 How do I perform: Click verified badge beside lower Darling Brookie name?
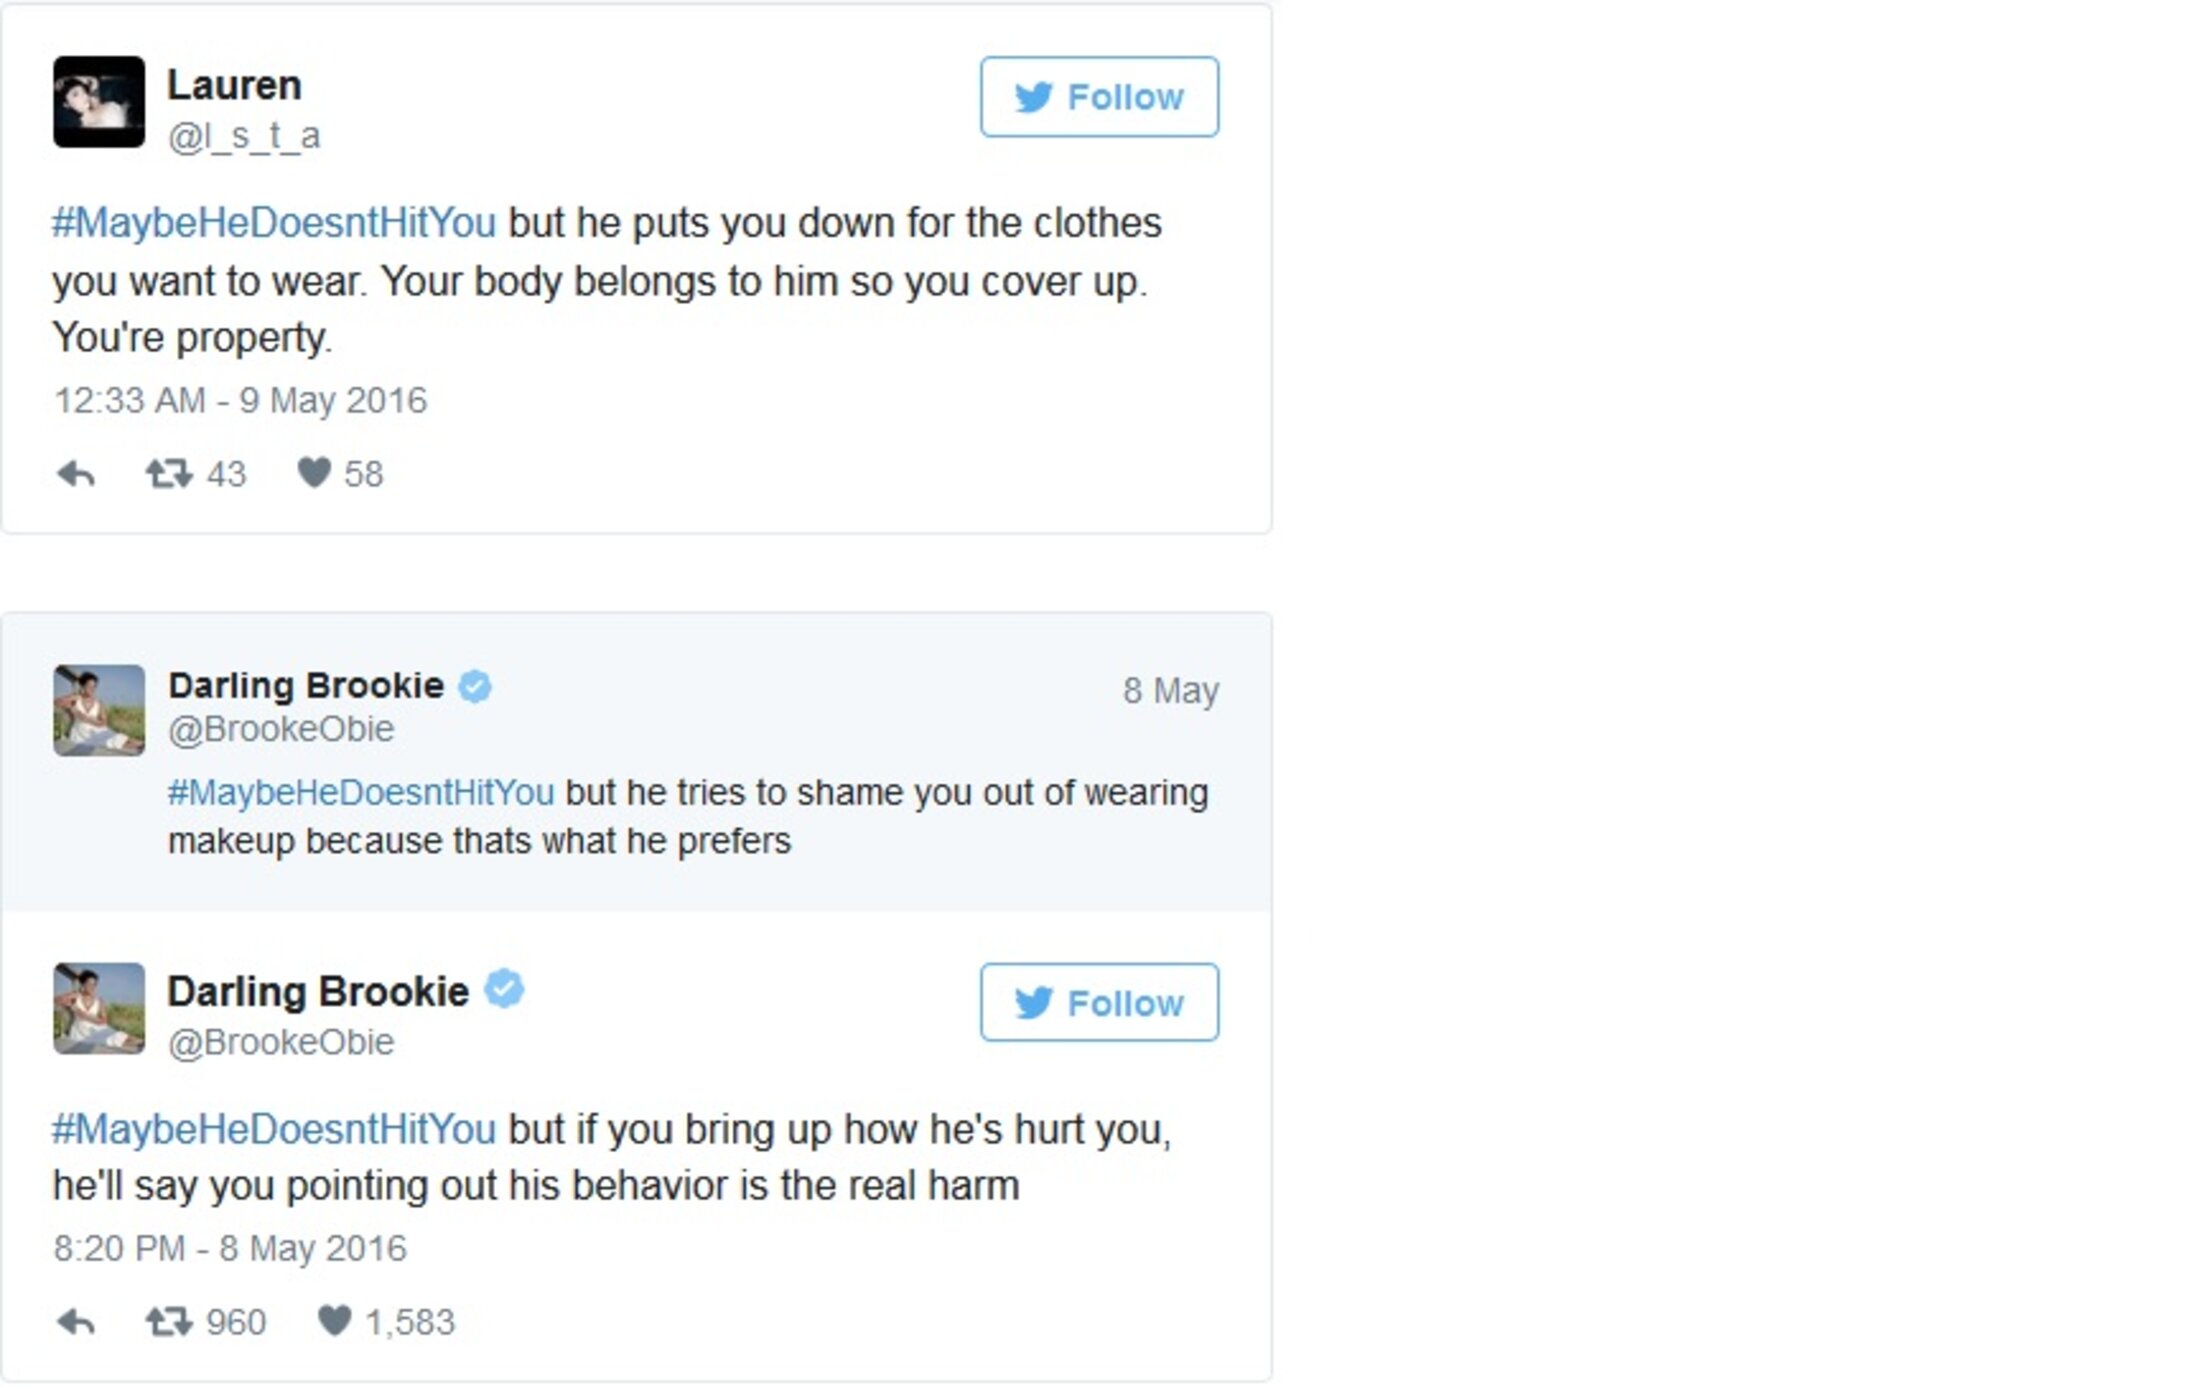coord(504,989)
